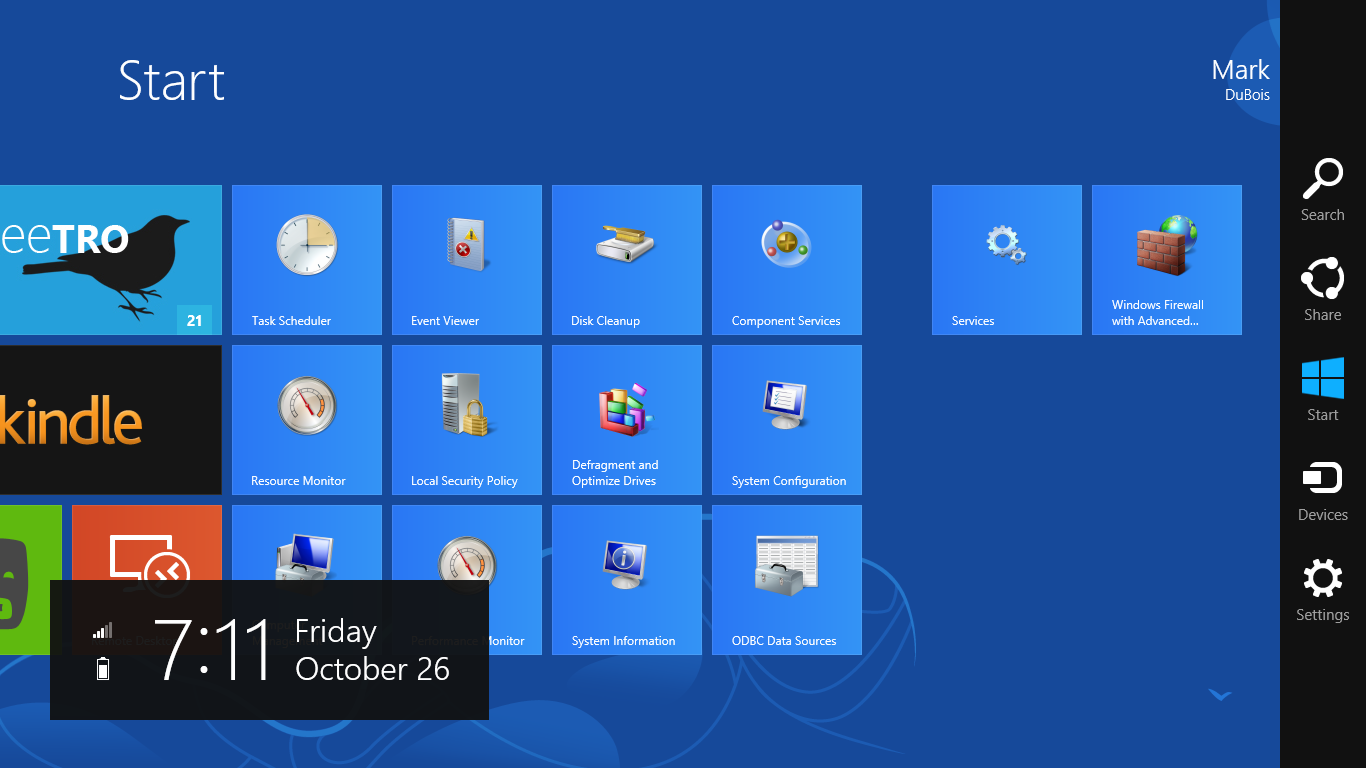Click the network signal strength icon

click(x=102, y=630)
